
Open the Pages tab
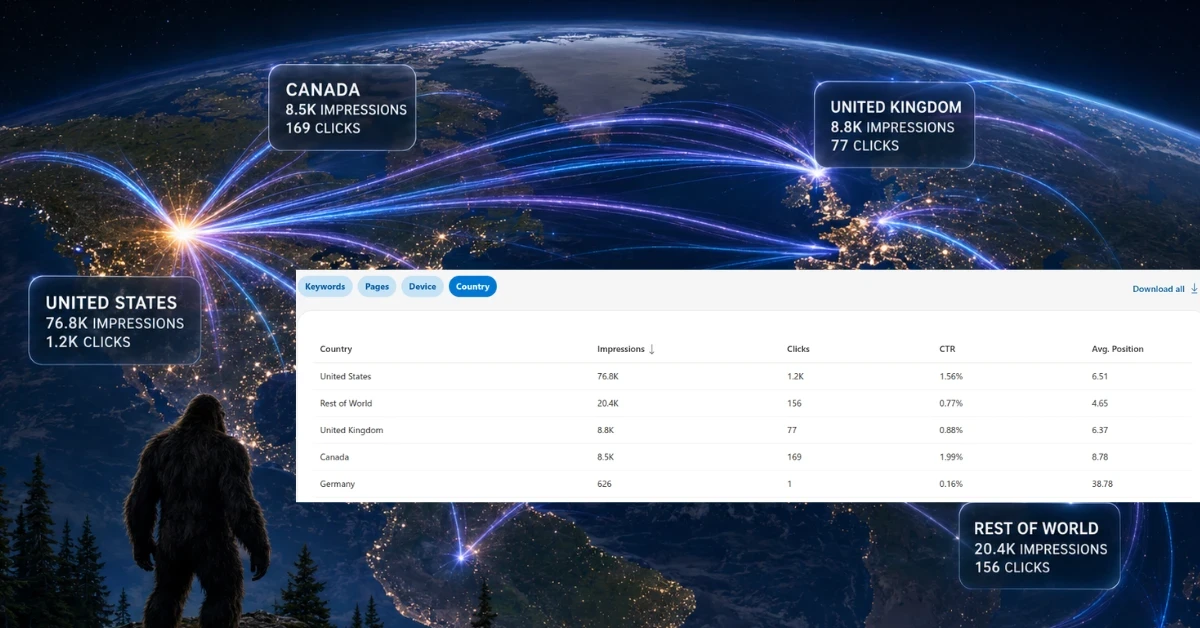(x=377, y=287)
